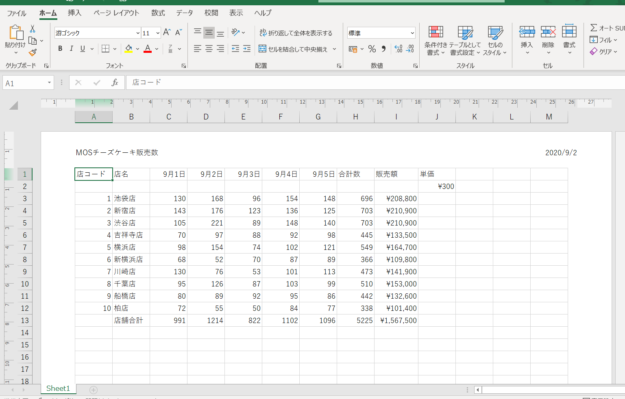
Task: Toggle middle vertical alignment
Action: click(209, 32)
